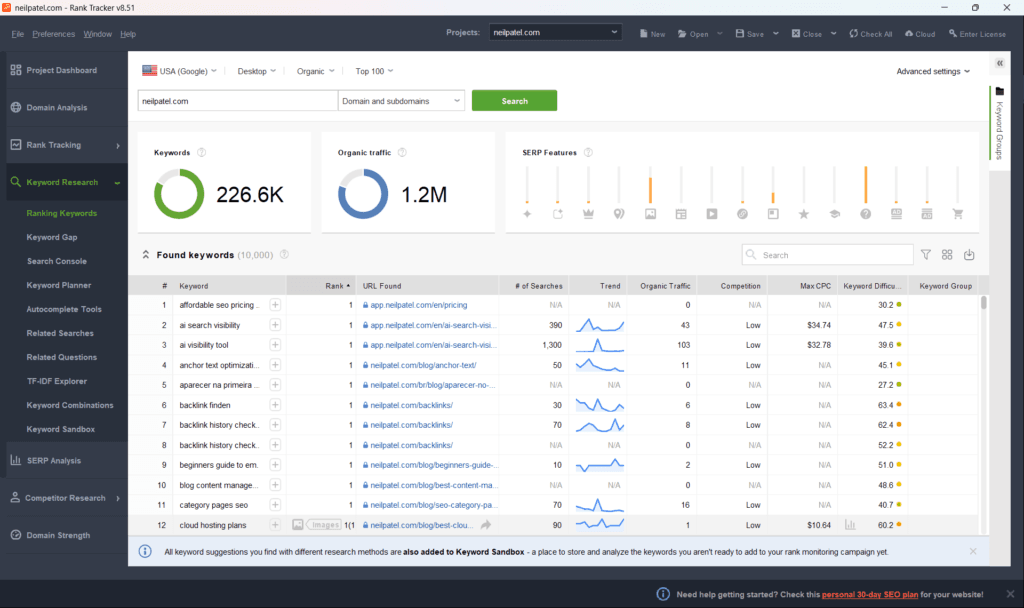1024x608 pixels.
Task: Click the filter funnel icon above the table
Action: [925, 255]
